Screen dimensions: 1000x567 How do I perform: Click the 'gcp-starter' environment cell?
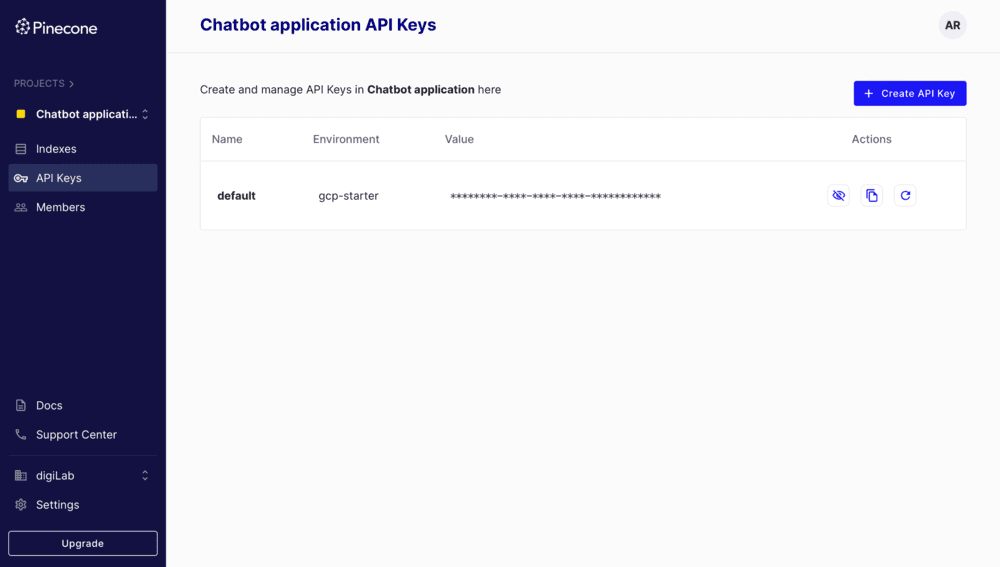349,196
